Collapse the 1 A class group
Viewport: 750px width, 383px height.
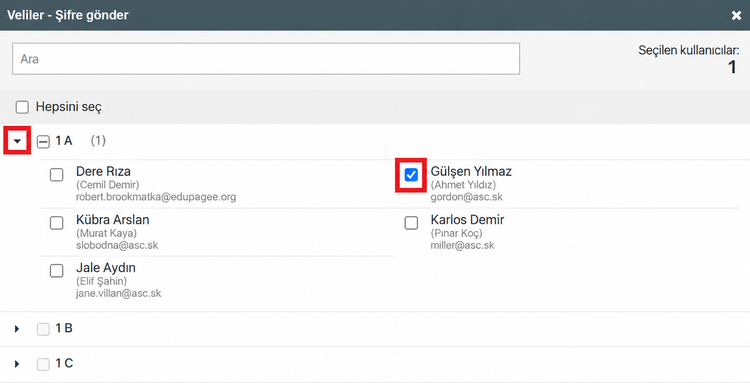(x=17, y=141)
